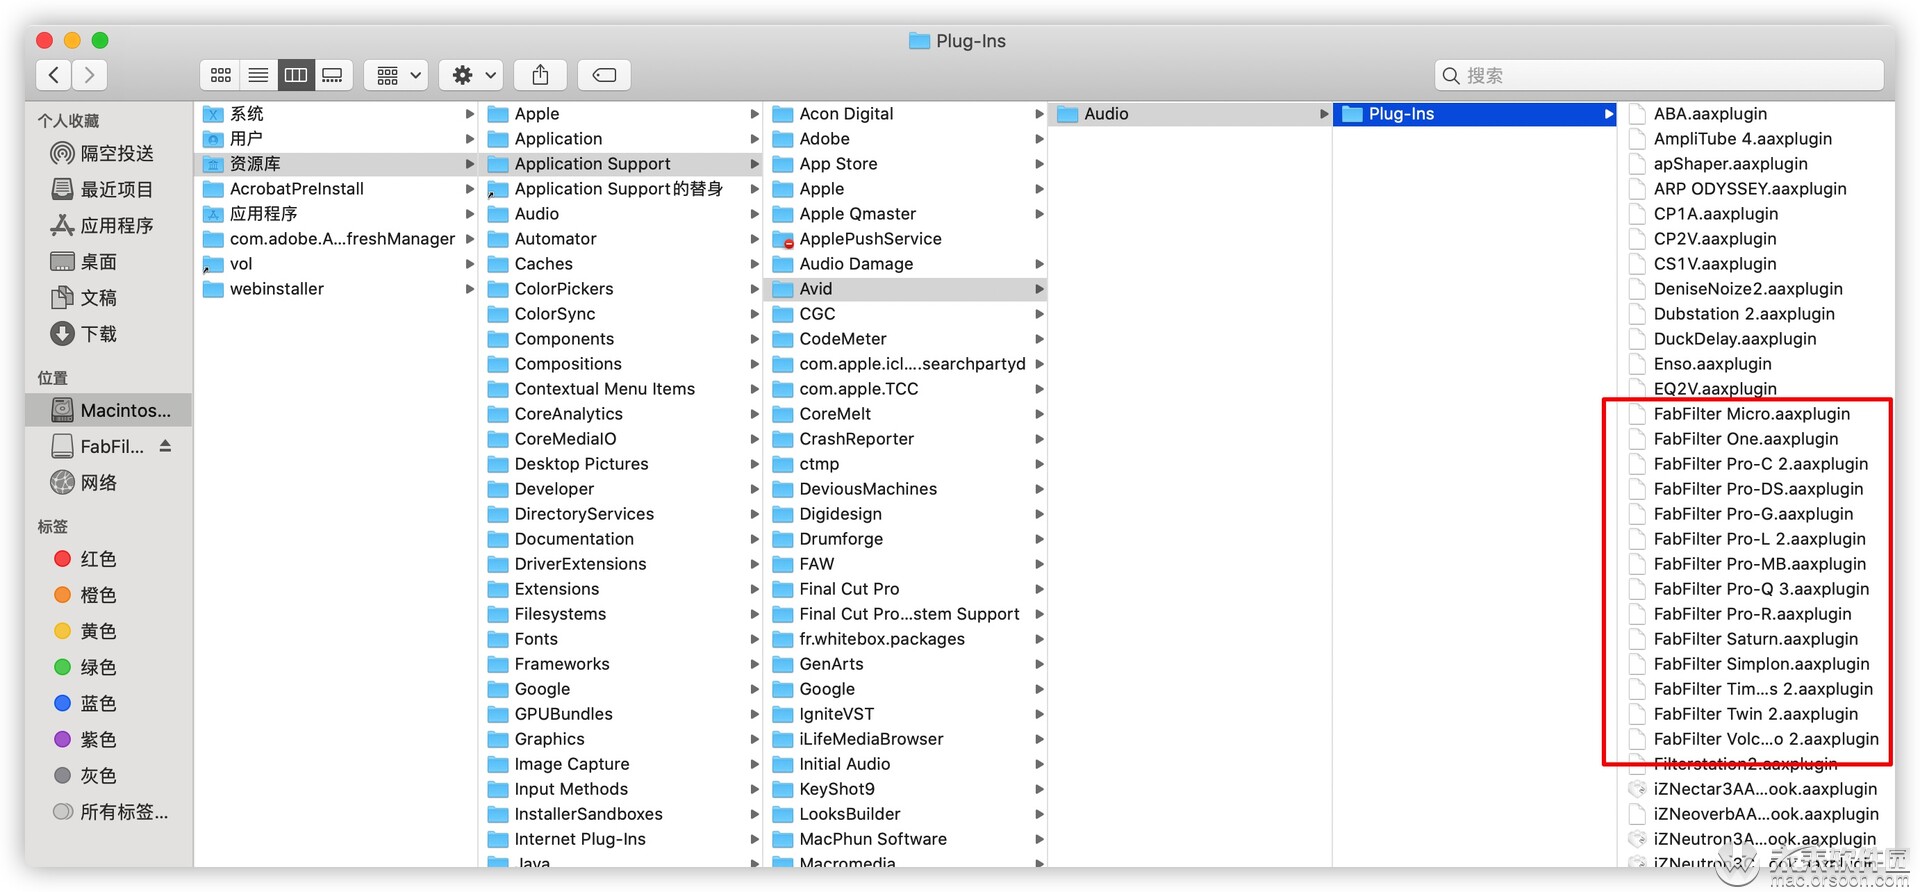Viewport: 1920px width, 892px height.
Task: Select the Digidesign folder
Action: [907, 514]
